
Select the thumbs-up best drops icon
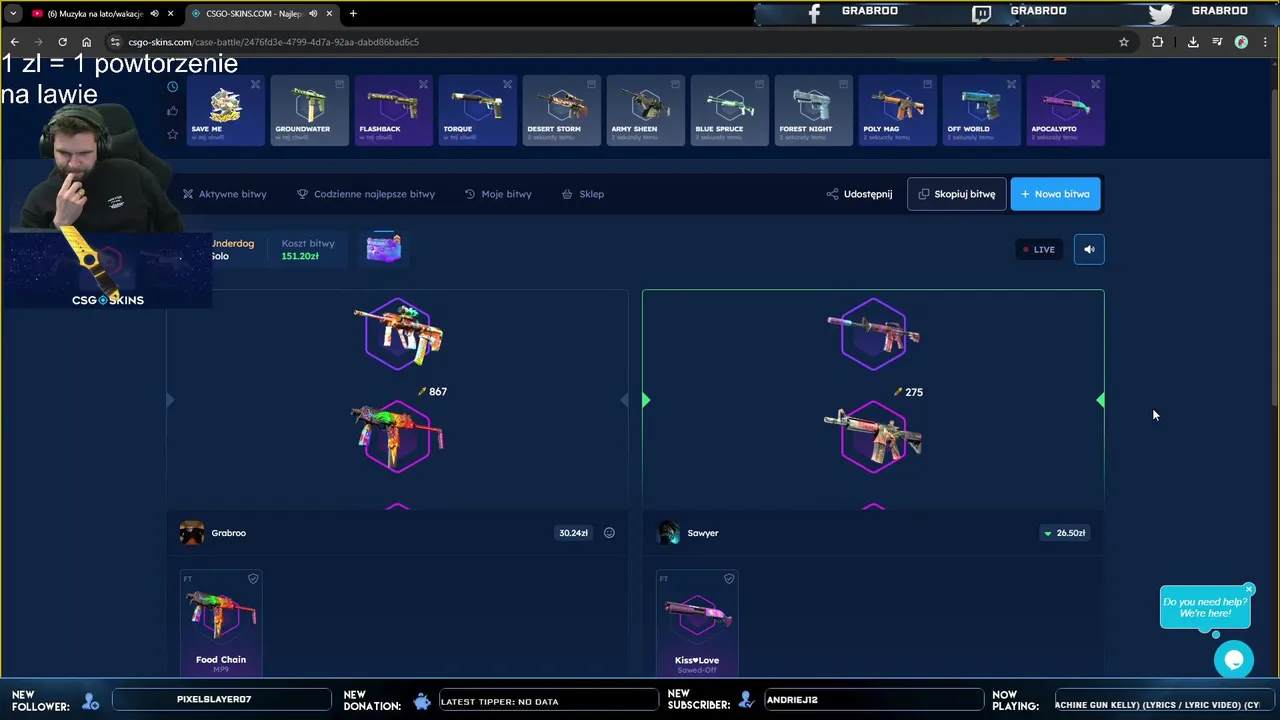pos(172,111)
